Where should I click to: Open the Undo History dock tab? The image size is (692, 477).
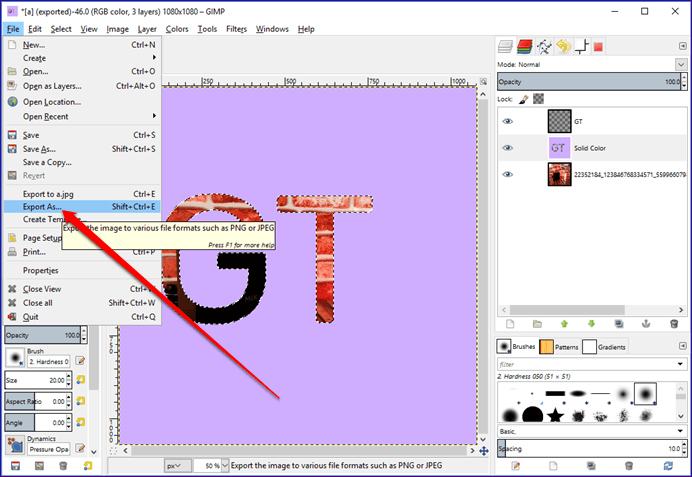tap(564, 46)
